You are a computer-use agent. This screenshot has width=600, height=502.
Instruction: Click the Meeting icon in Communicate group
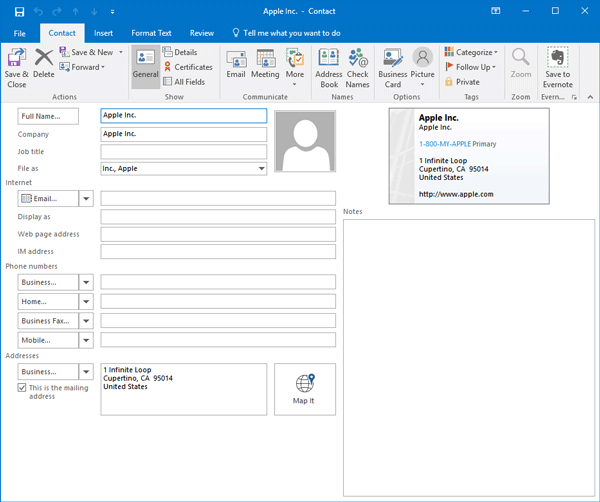tap(265, 64)
